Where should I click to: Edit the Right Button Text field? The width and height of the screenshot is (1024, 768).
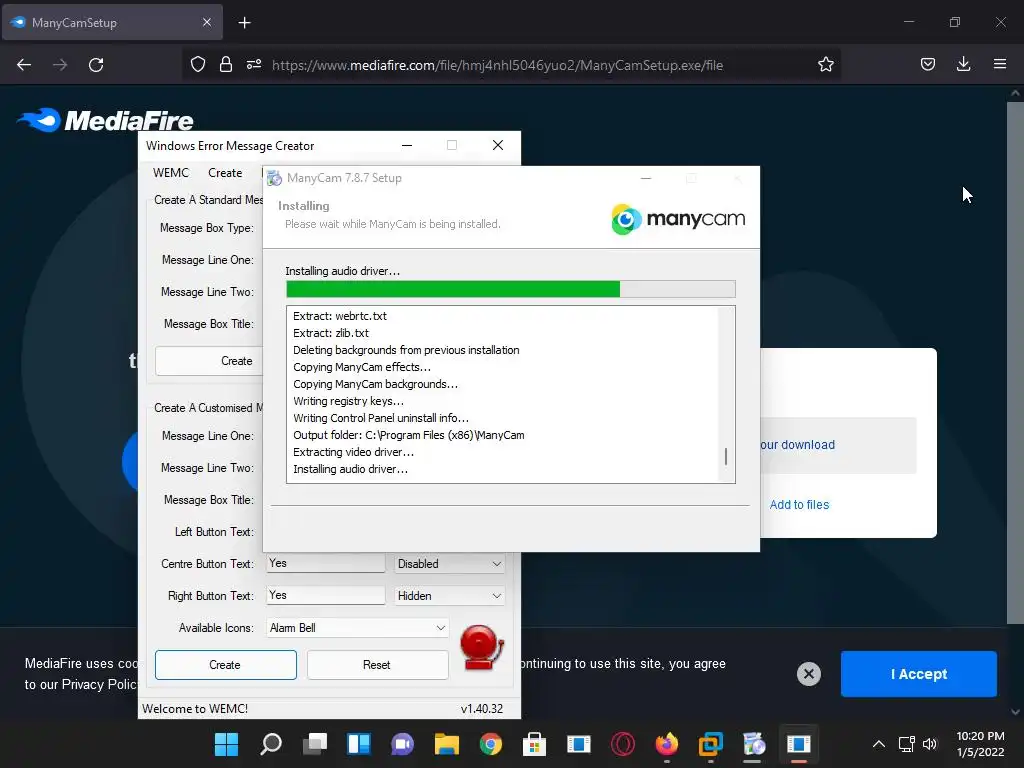[x=325, y=595]
